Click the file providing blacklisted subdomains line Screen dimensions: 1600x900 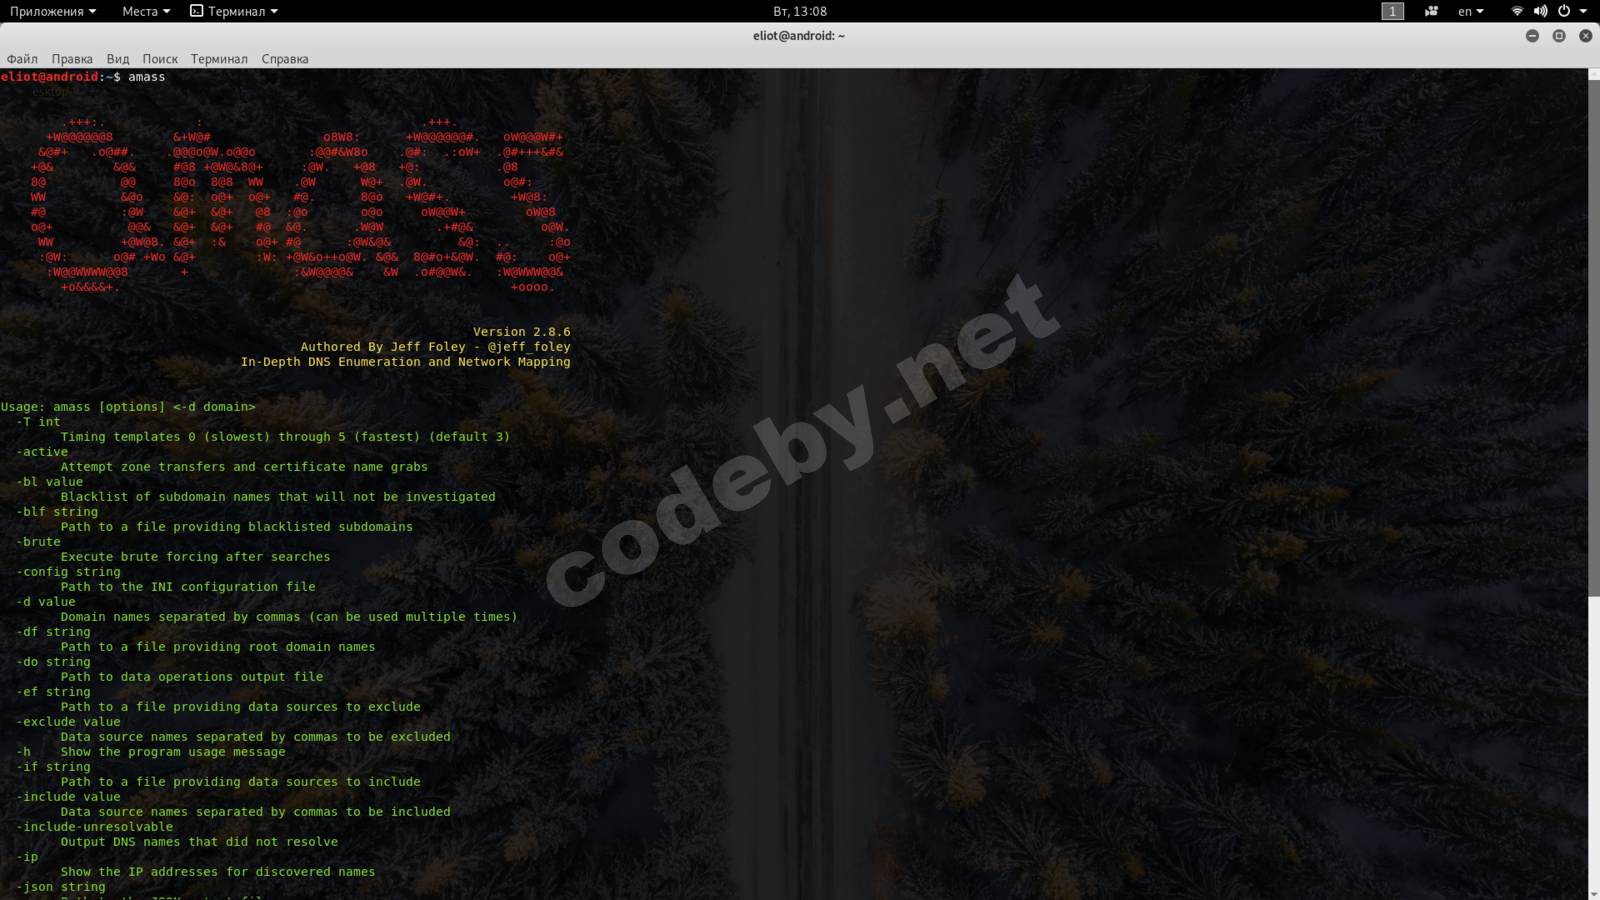(236, 527)
